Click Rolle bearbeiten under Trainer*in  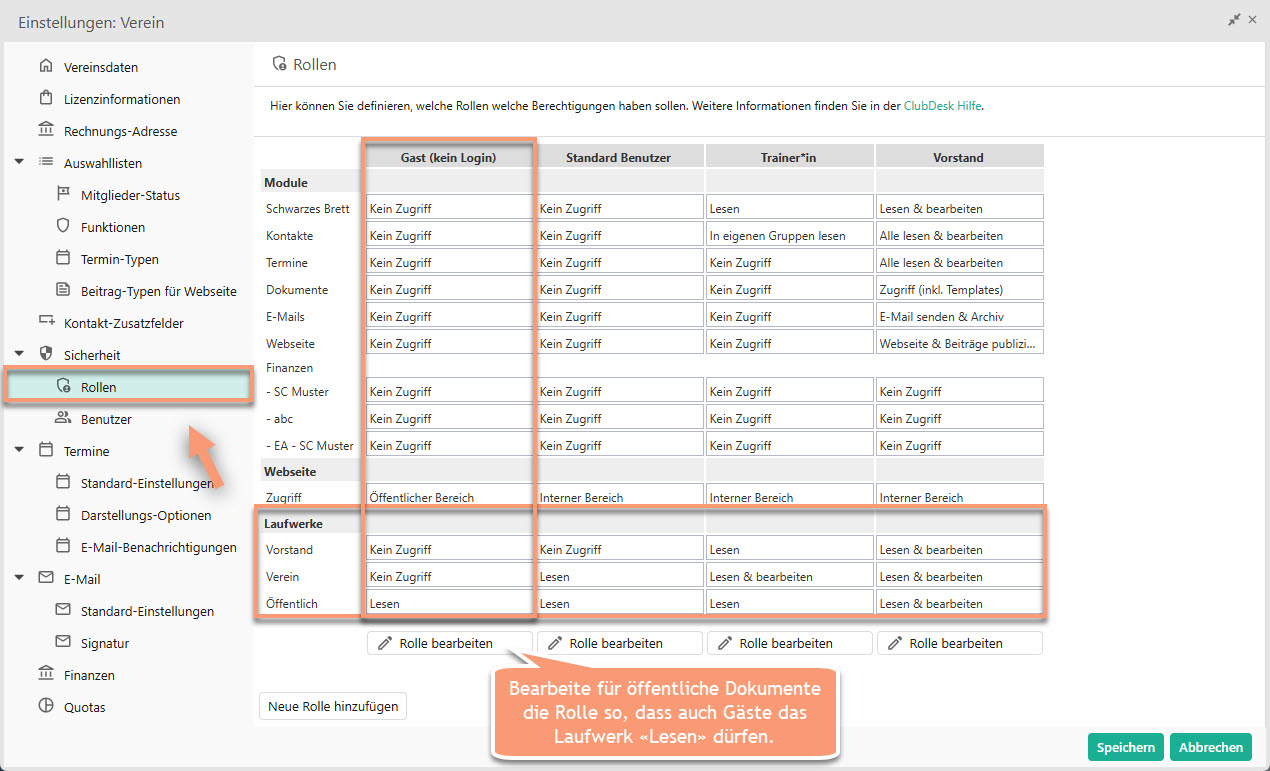click(x=790, y=643)
